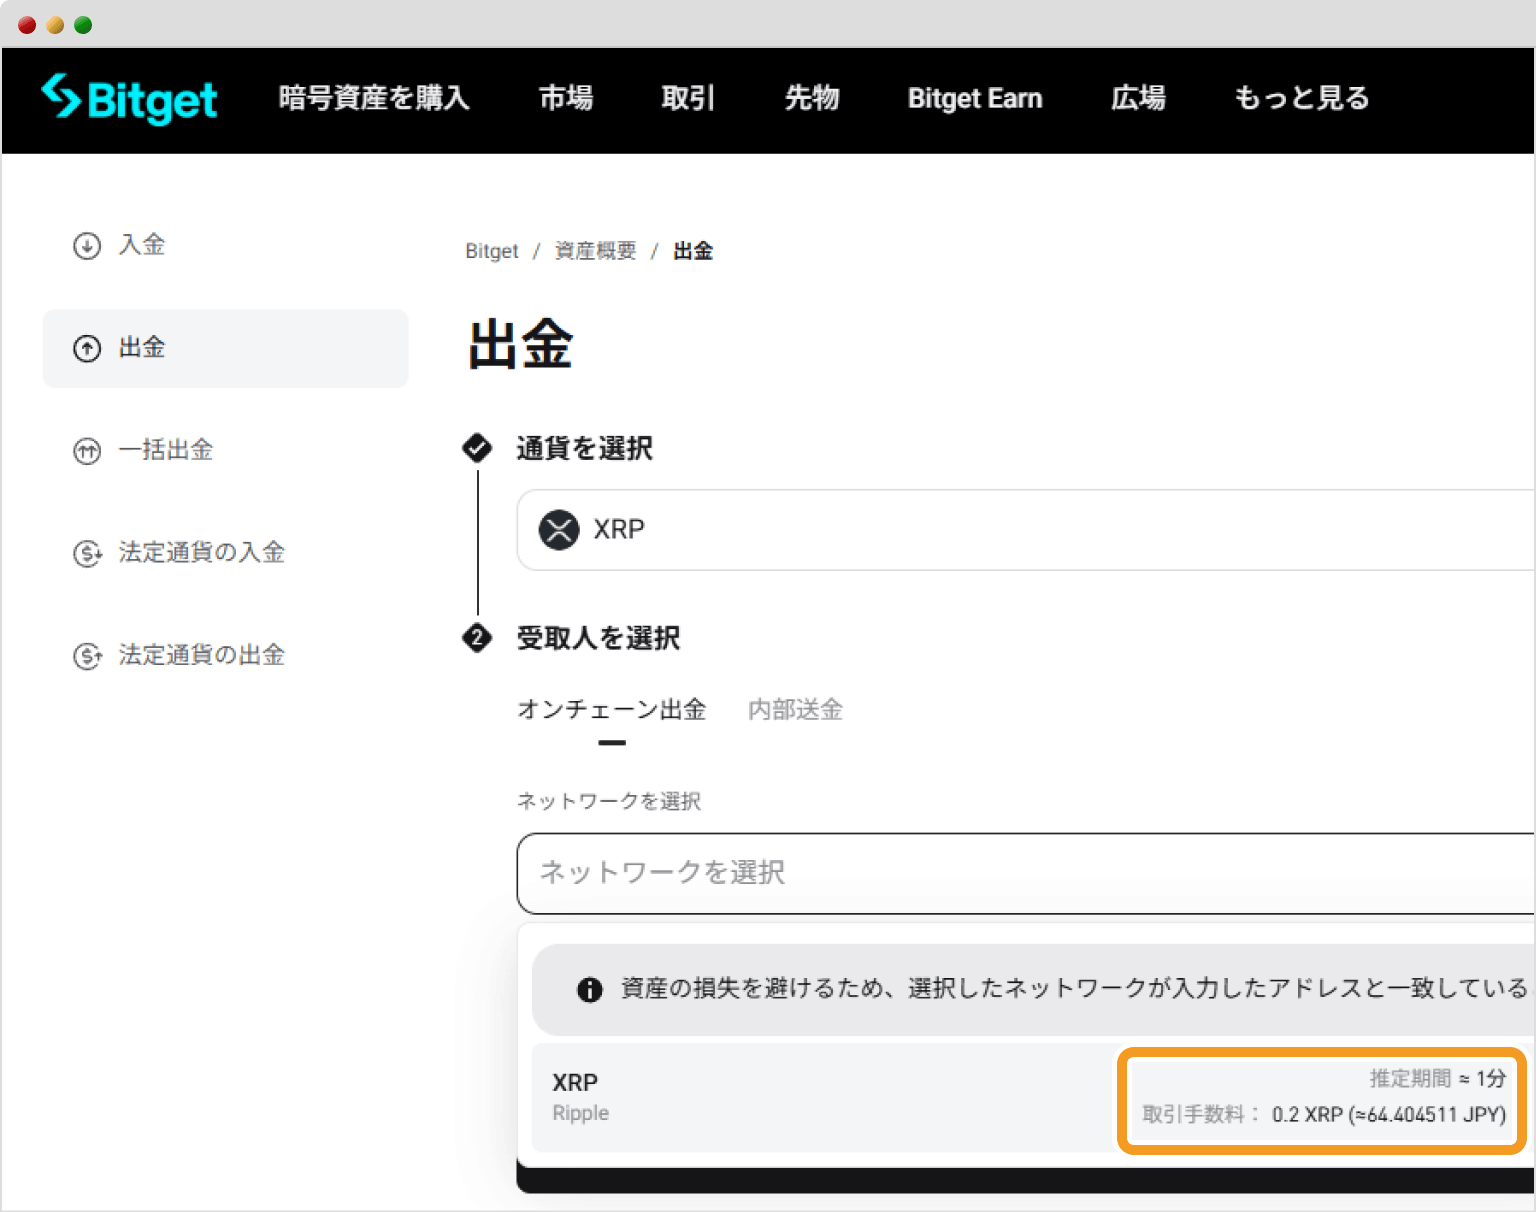
Task: Switch to the 内部送金 tab
Action: tap(794, 710)
